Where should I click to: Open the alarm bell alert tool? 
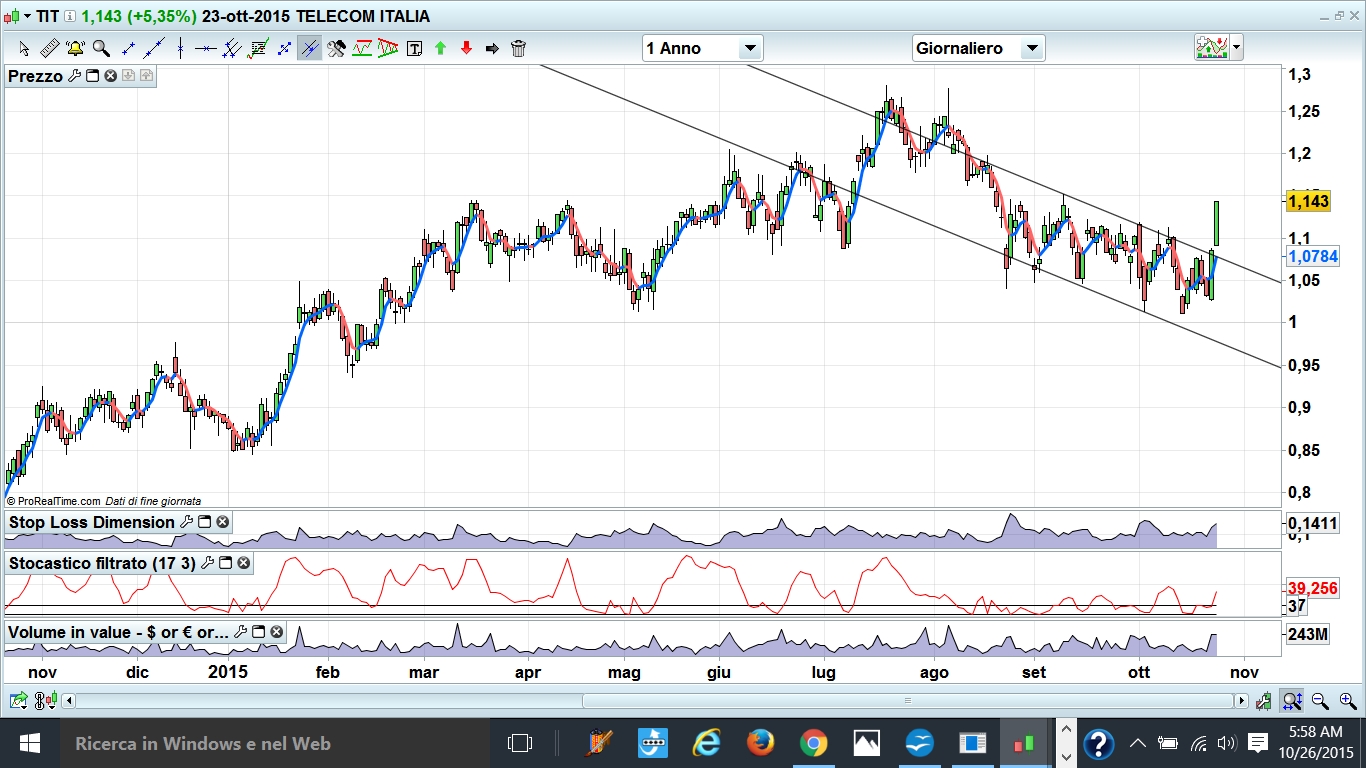point(75,48)
